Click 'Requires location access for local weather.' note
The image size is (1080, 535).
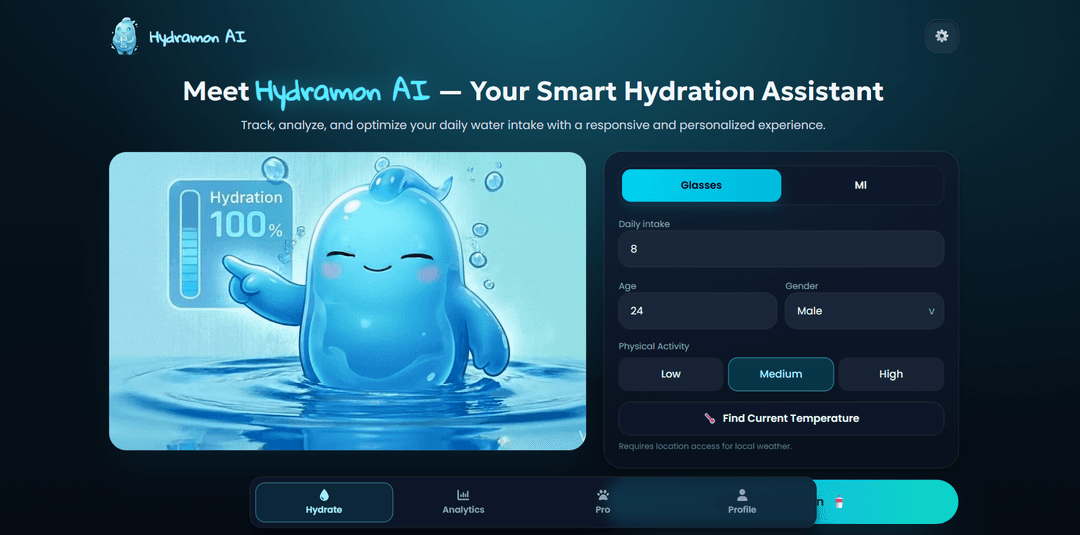click(705, 446)
